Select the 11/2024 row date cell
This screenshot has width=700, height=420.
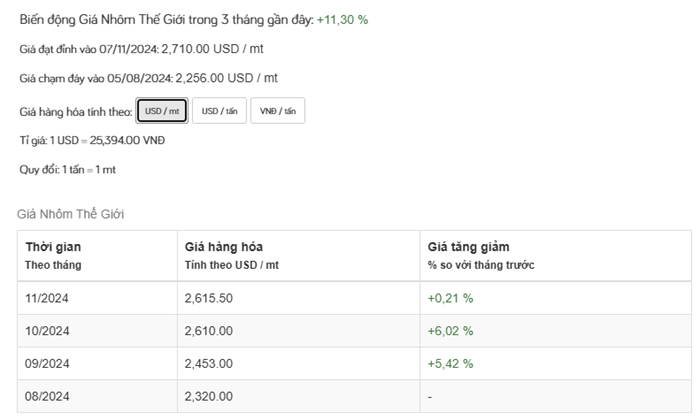[x=47, y=298]
